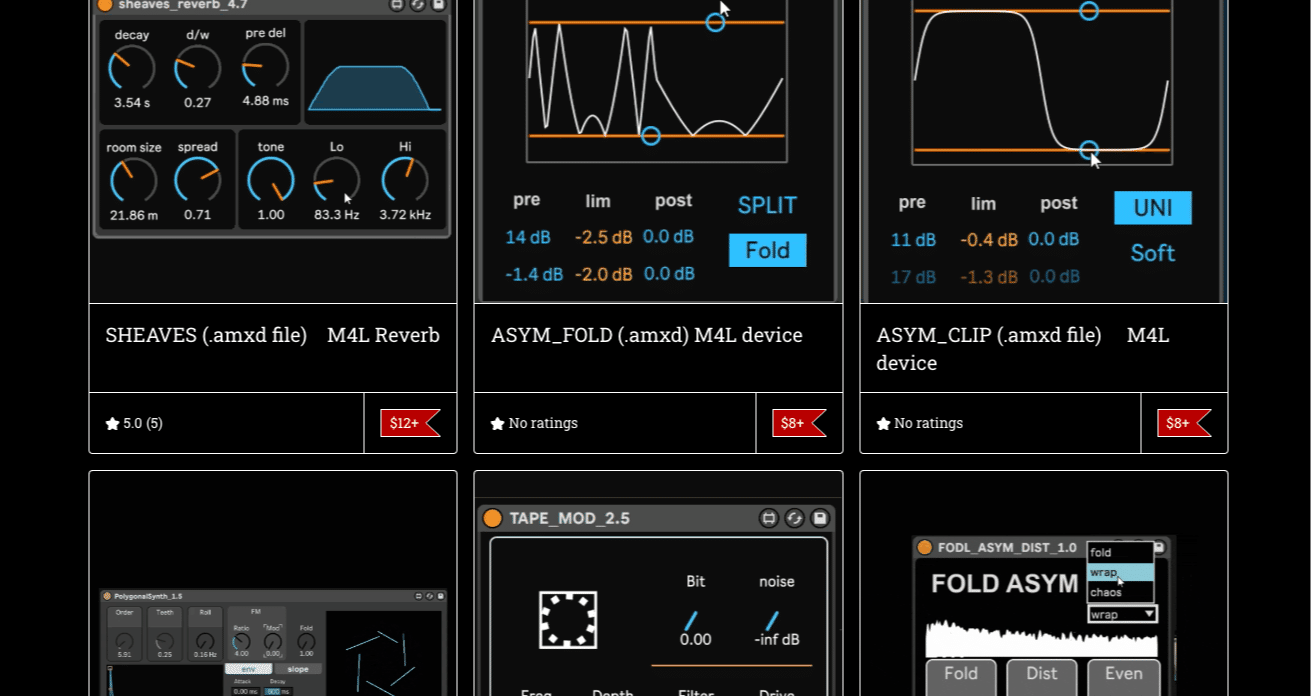Toggle the orange activator on TAPE_MOD_2.5
Image resolution: width=1311 pixels, height=696 pixels.
[x=491, y=518]
